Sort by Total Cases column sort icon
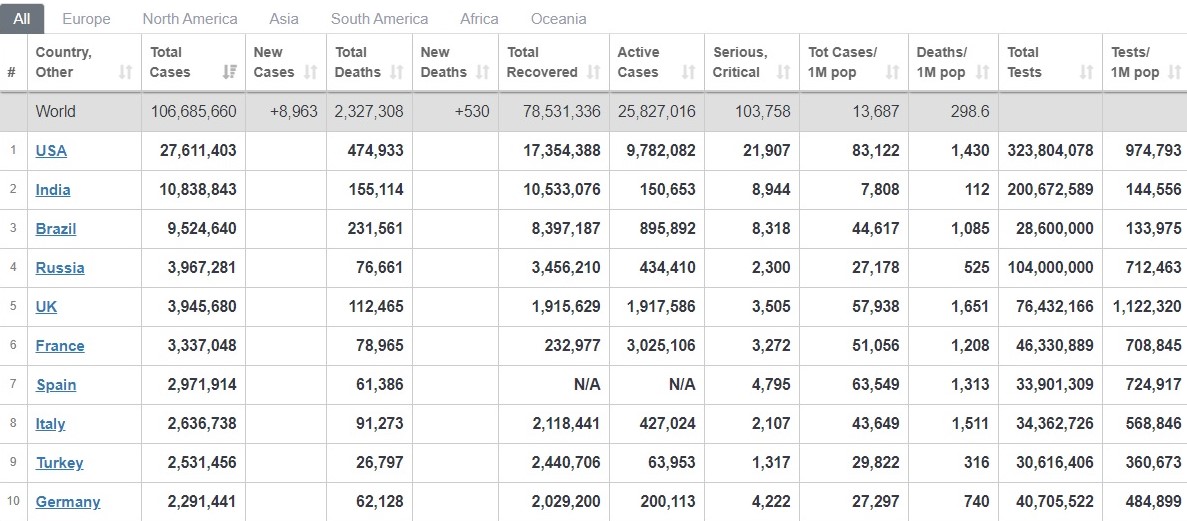 point(230,72)
